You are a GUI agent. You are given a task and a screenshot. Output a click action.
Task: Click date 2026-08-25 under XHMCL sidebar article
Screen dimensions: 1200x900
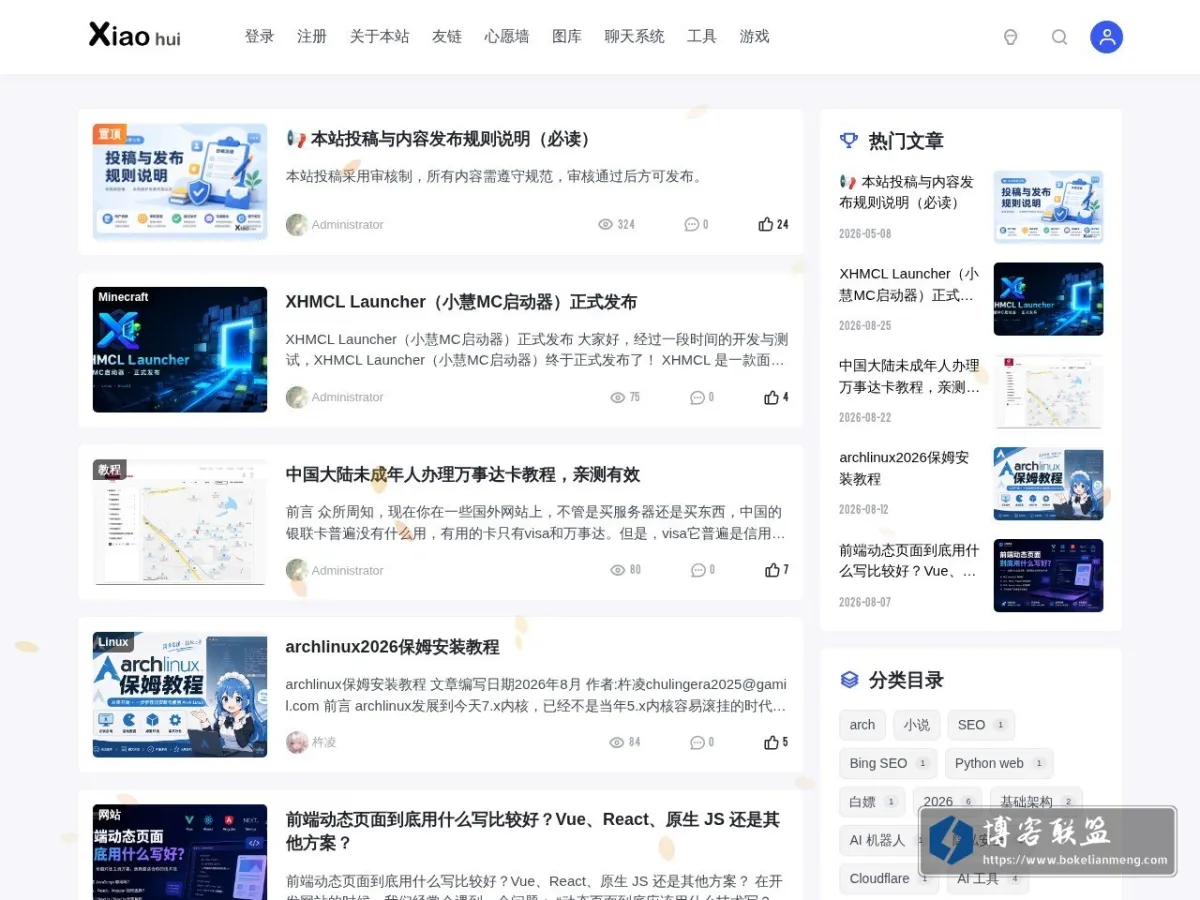(865, 326)
